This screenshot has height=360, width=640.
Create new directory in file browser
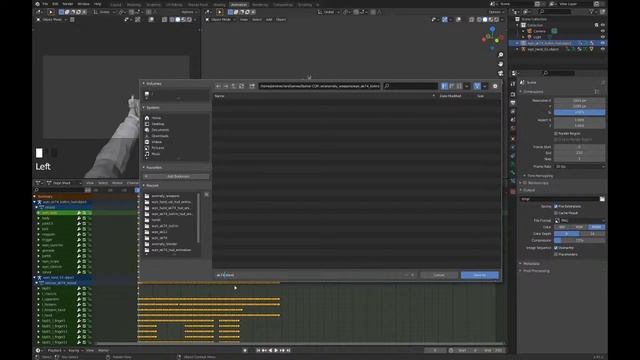252,86
